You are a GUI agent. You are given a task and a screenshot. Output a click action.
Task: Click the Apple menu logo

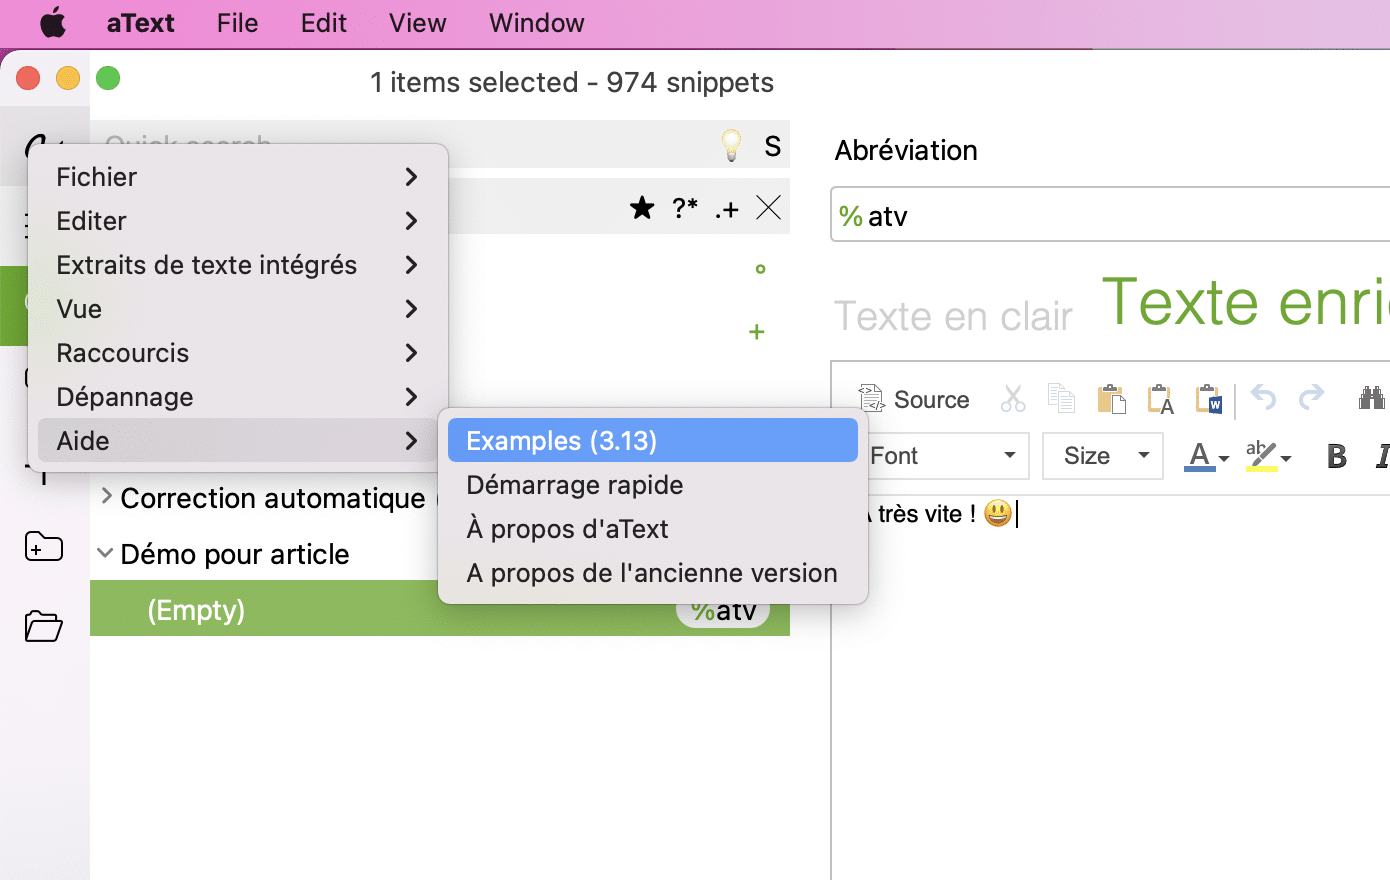[x=53, y=23]
